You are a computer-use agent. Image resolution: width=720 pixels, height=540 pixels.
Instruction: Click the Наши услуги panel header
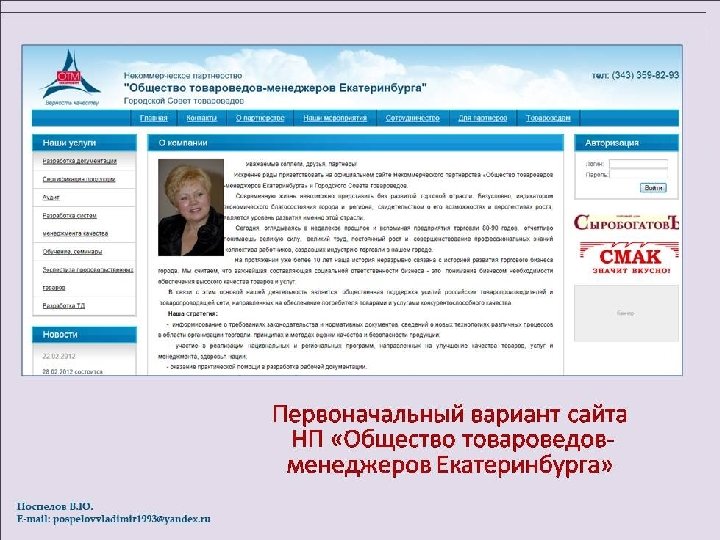point(84,143)
